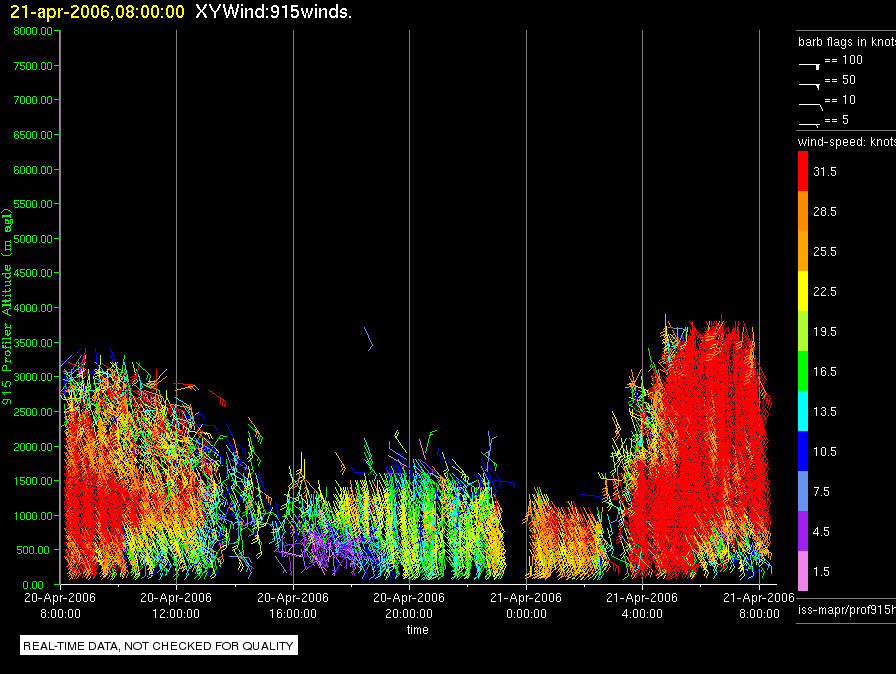The height and width of the screenshot is (674, 896).
Task: Click the light blue 7.5 knots swatch
Action: click(803, 491)
